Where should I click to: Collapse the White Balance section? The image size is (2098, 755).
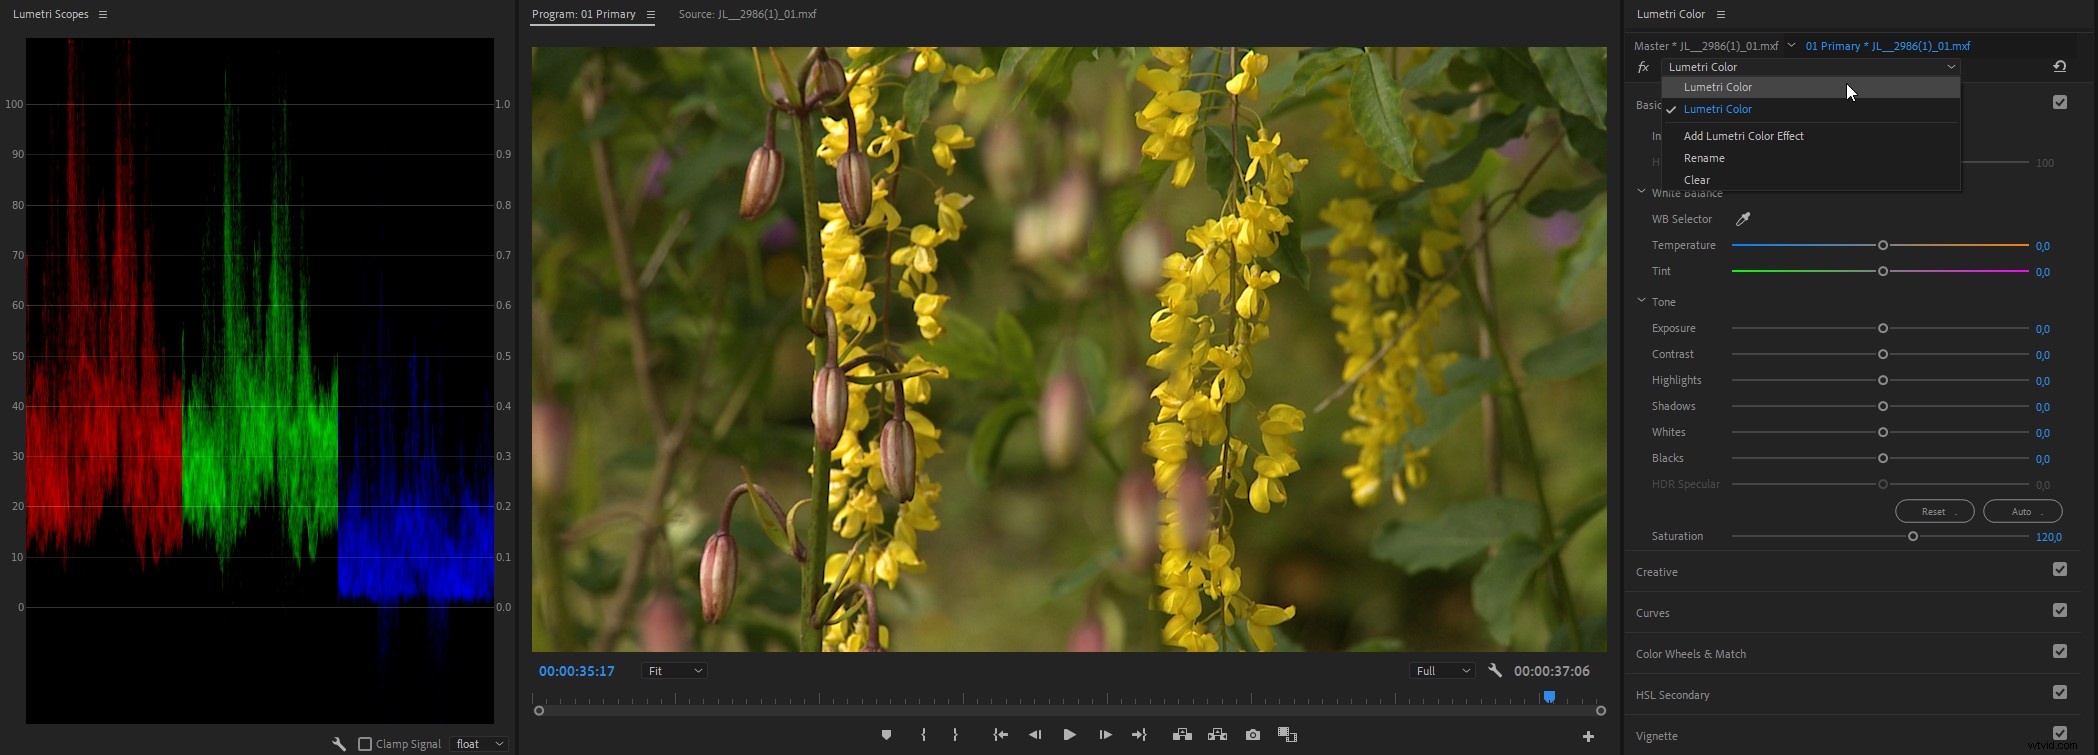1641,192
